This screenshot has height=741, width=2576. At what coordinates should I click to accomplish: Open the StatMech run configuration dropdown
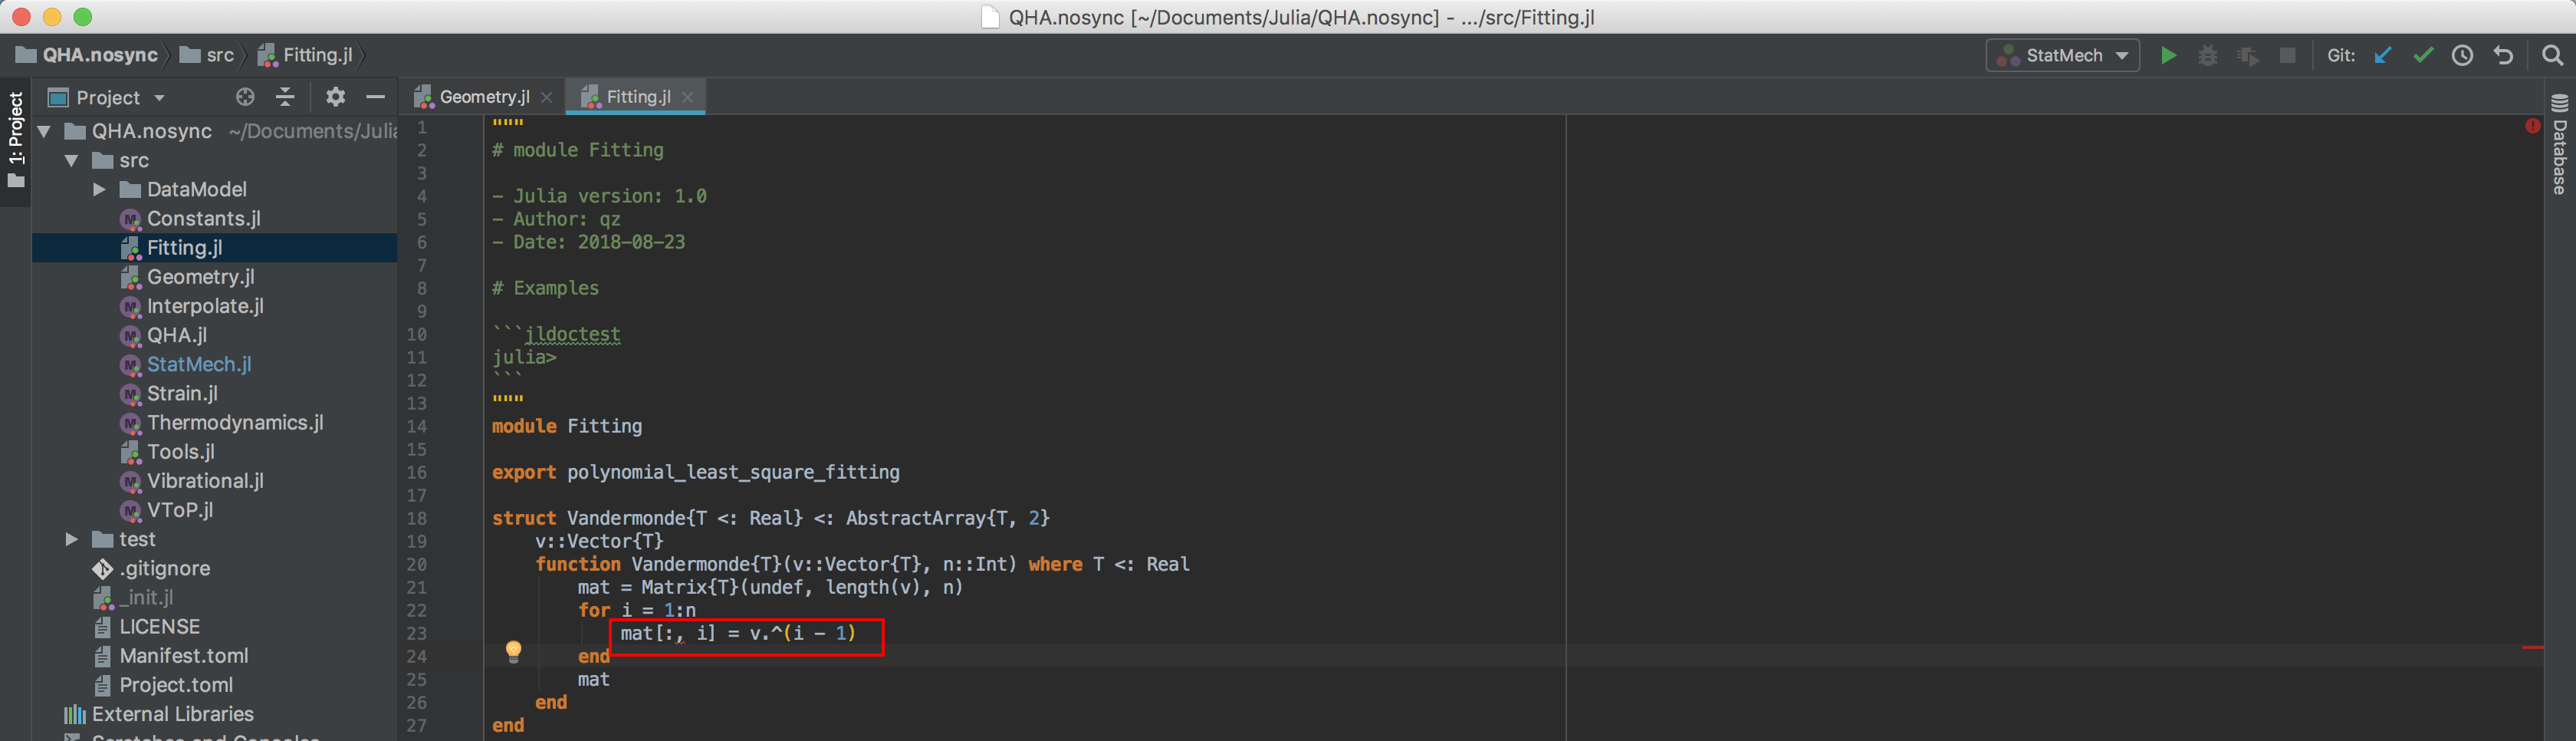pyautogui.click(x=2124, y=55)
